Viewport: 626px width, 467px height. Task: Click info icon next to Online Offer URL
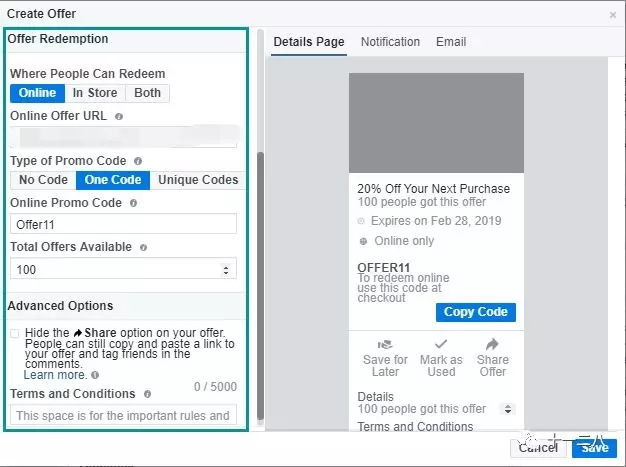[119, 116]
